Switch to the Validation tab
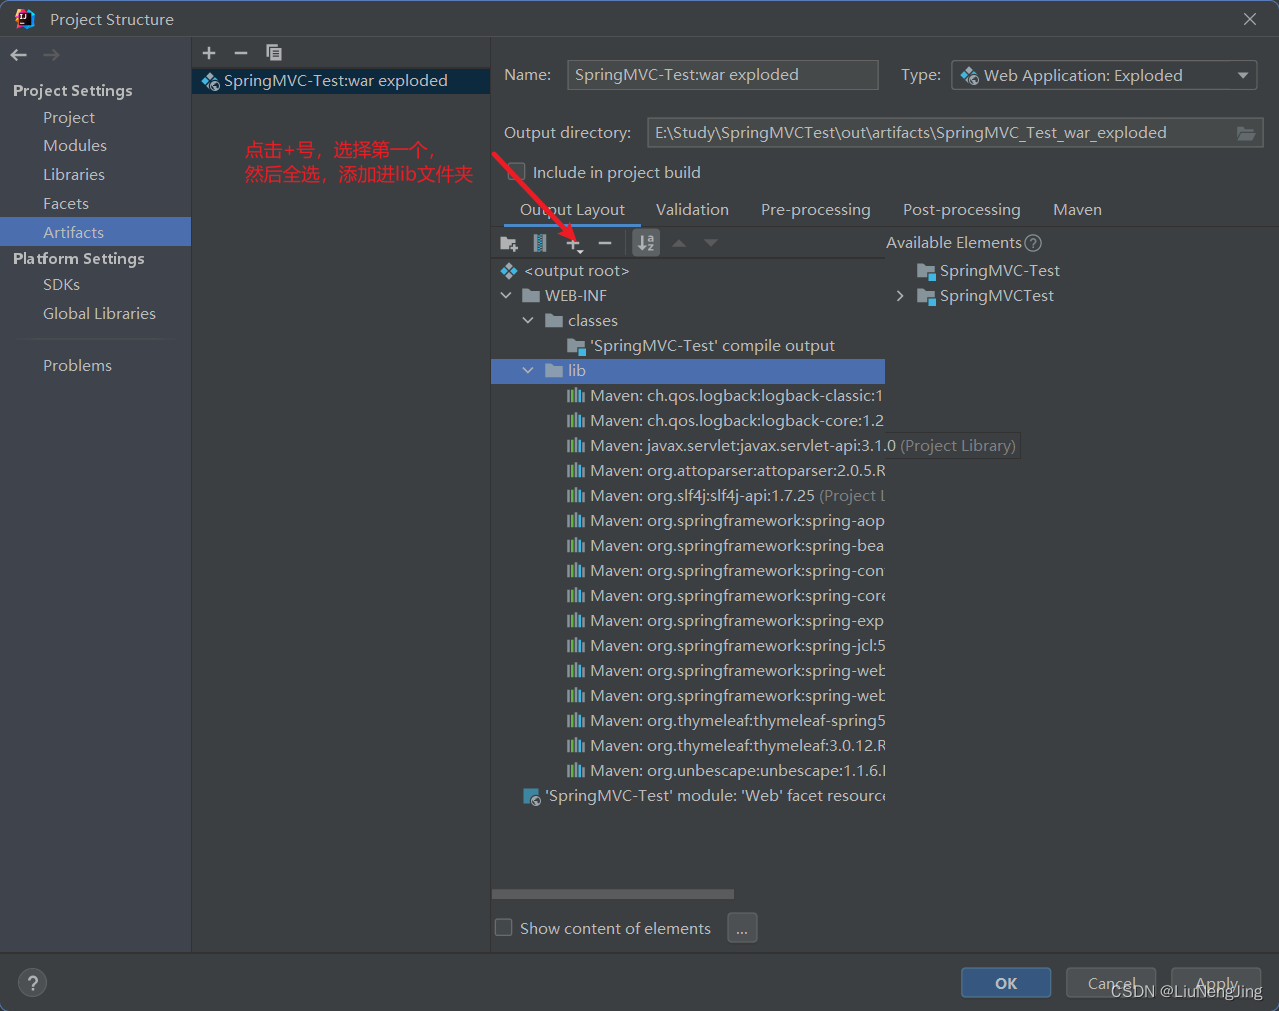1279x1011 pixels. [x=692, y=210]
